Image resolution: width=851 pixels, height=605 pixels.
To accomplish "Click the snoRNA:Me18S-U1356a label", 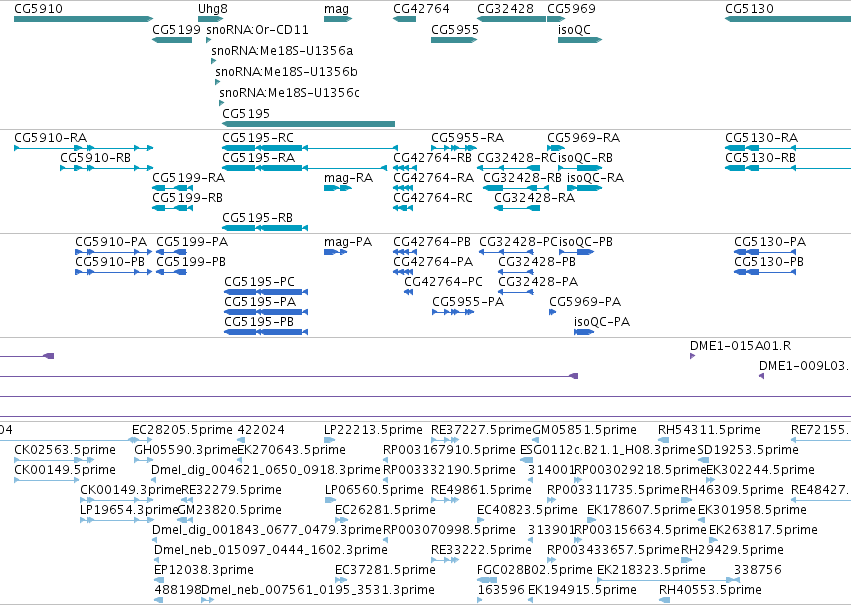I will click(282, 50).
